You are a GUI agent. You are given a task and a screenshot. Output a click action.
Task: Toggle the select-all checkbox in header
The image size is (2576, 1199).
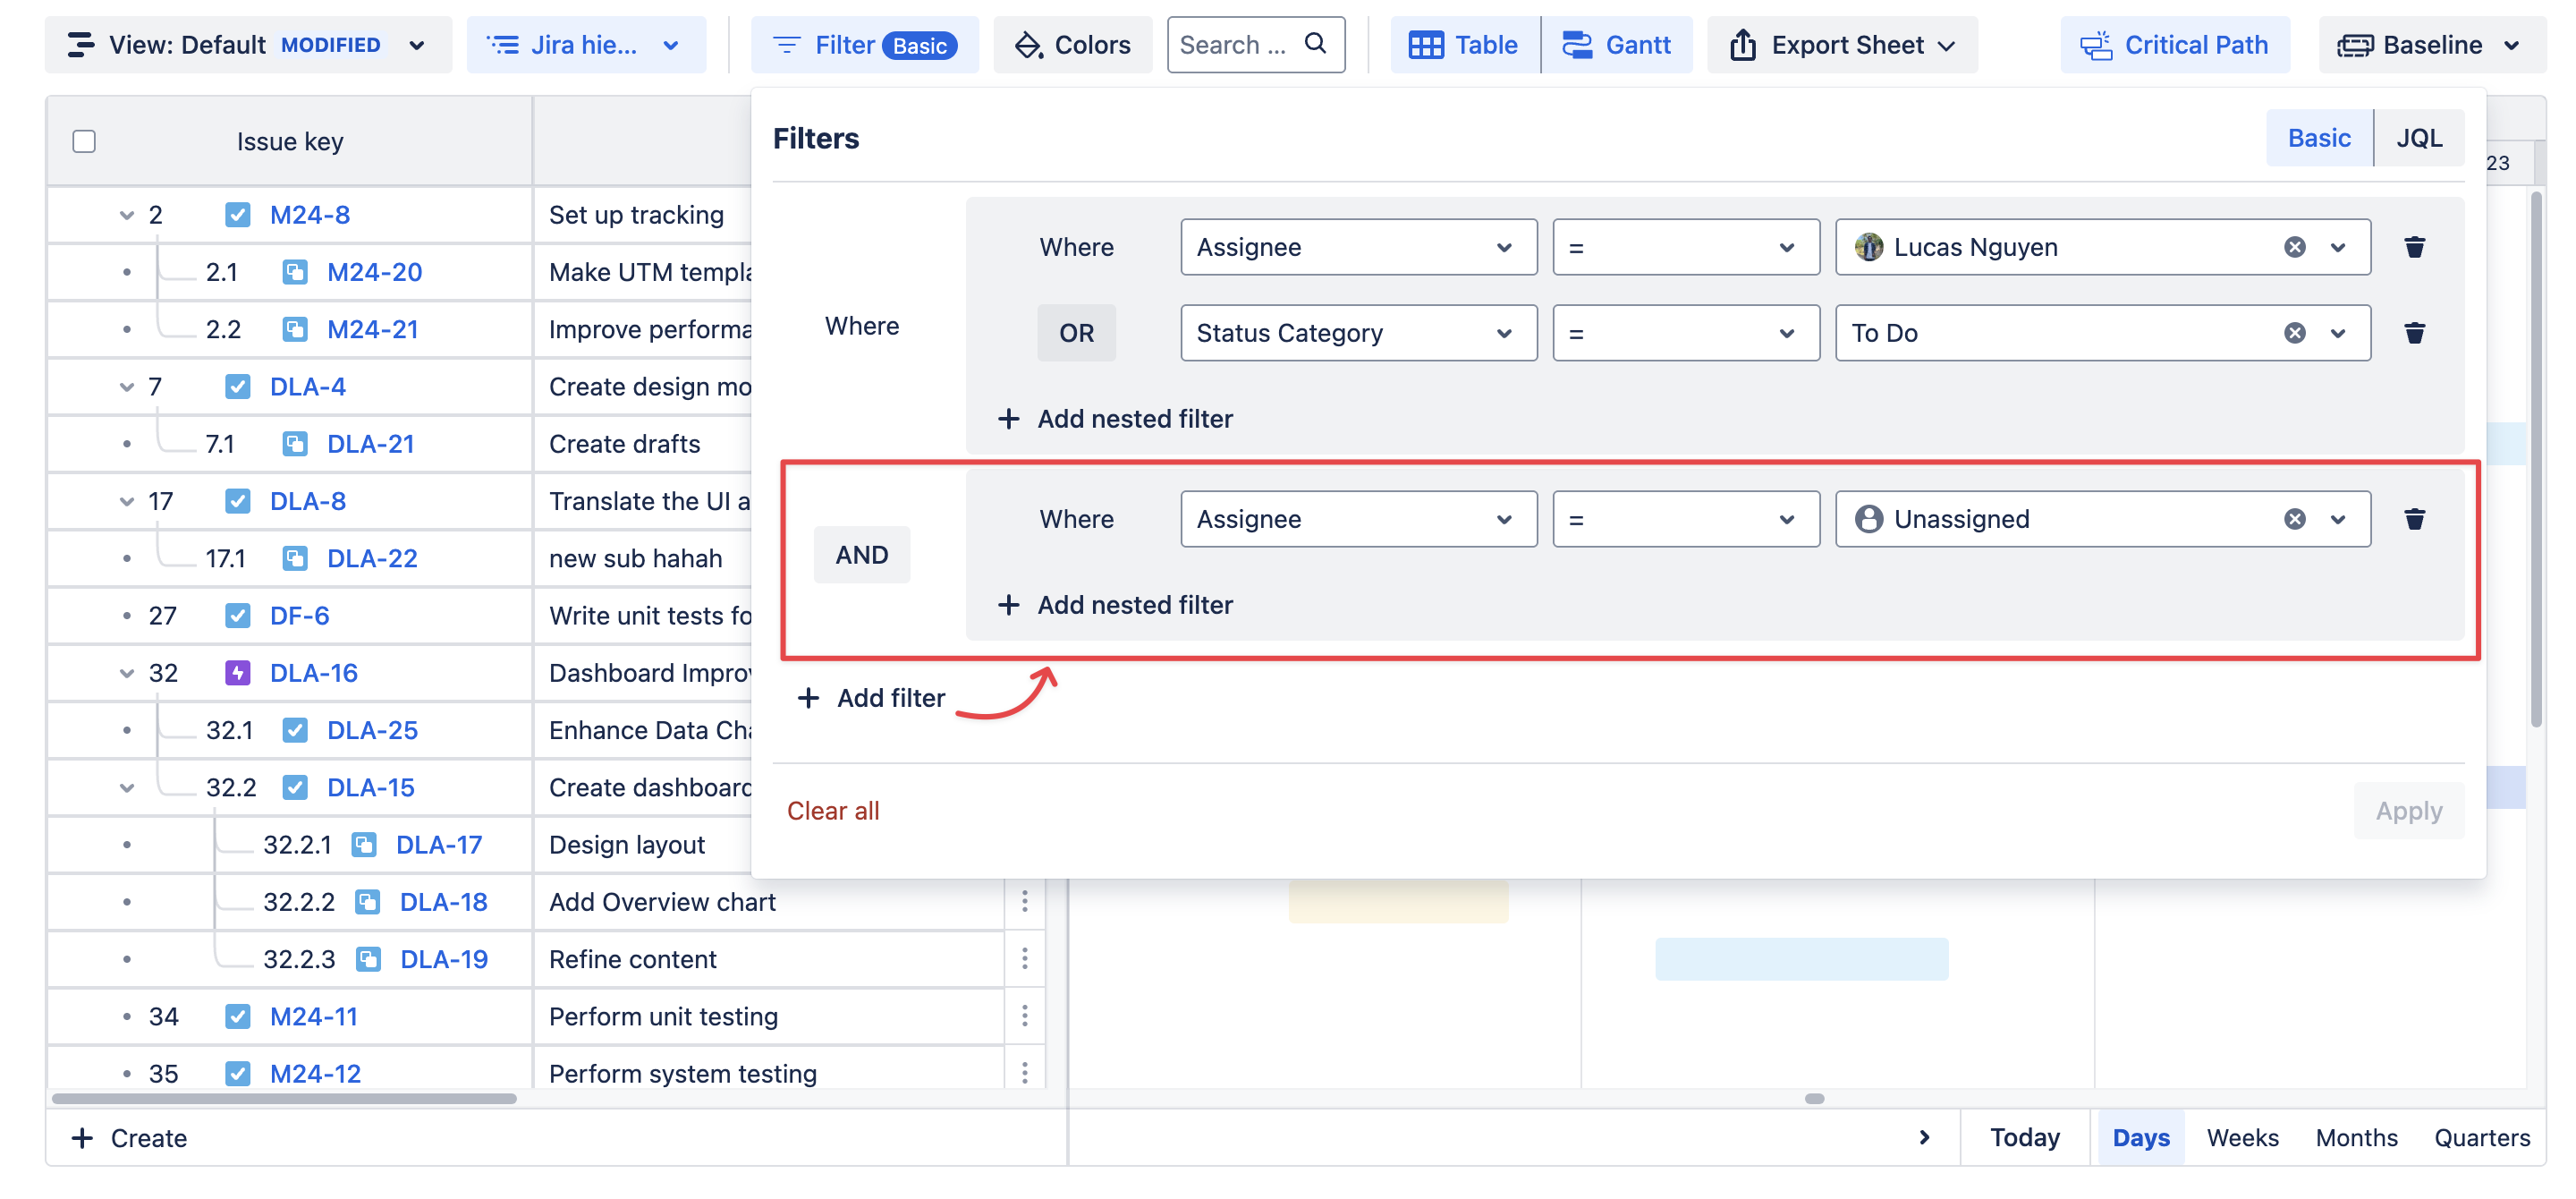point(84,141)
